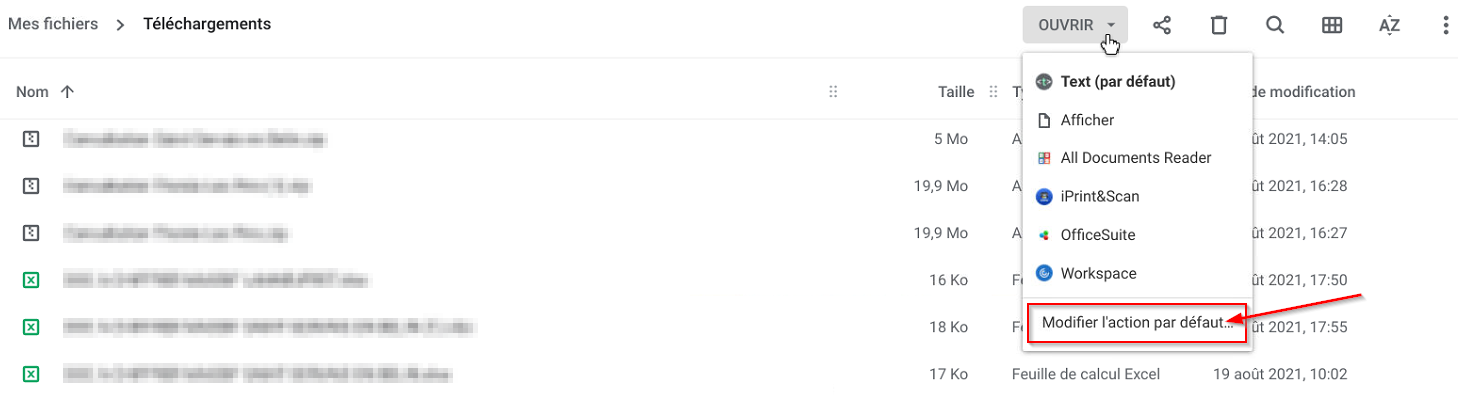Click the share icon in the toolbar
Viewport: 1458px width, 398px height.
1162,25
